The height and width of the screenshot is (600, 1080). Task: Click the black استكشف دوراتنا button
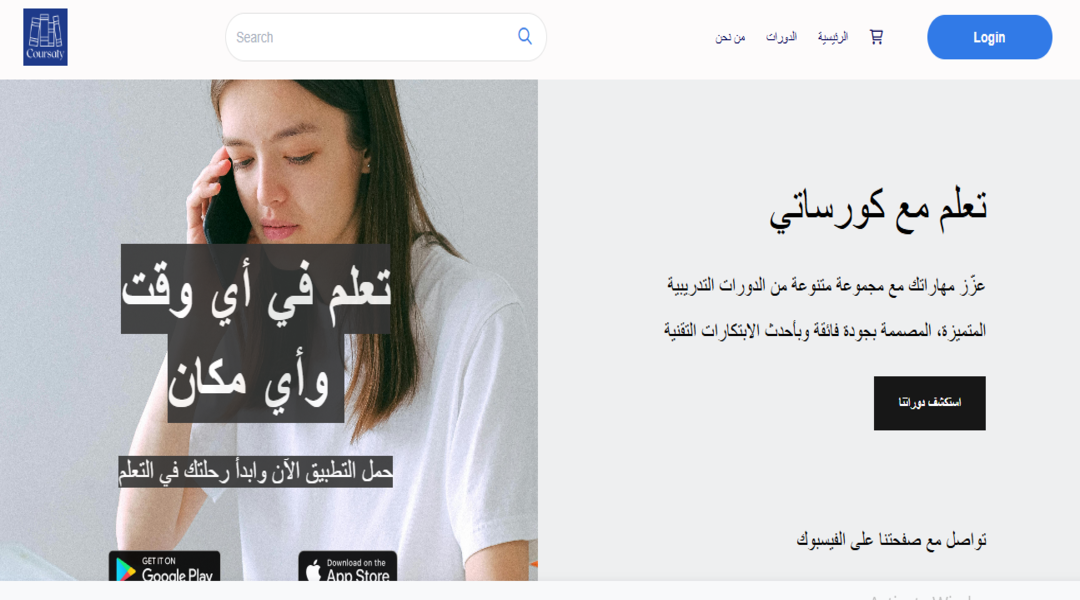[x=929, y=403]
